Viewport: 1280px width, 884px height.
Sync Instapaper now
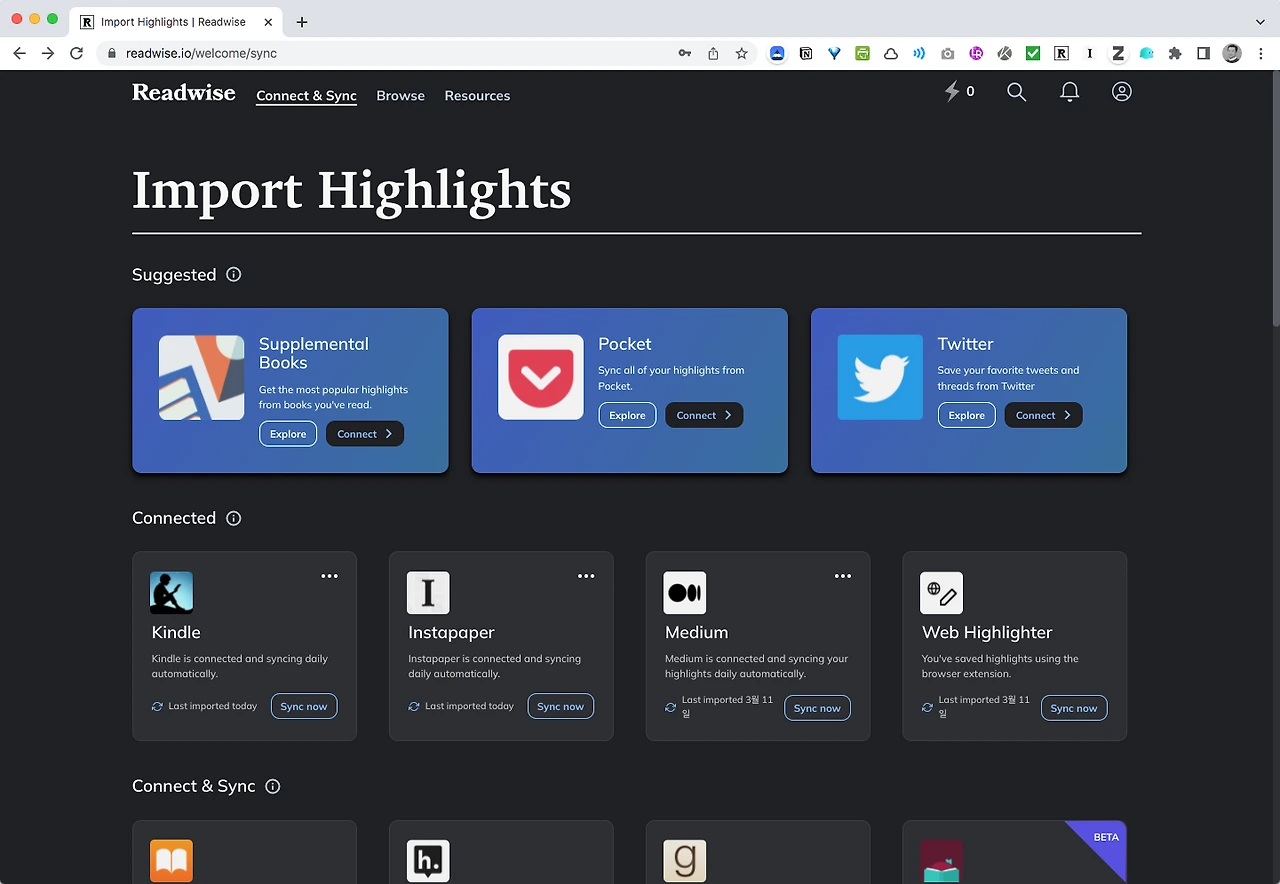click(x=560, y=706)
